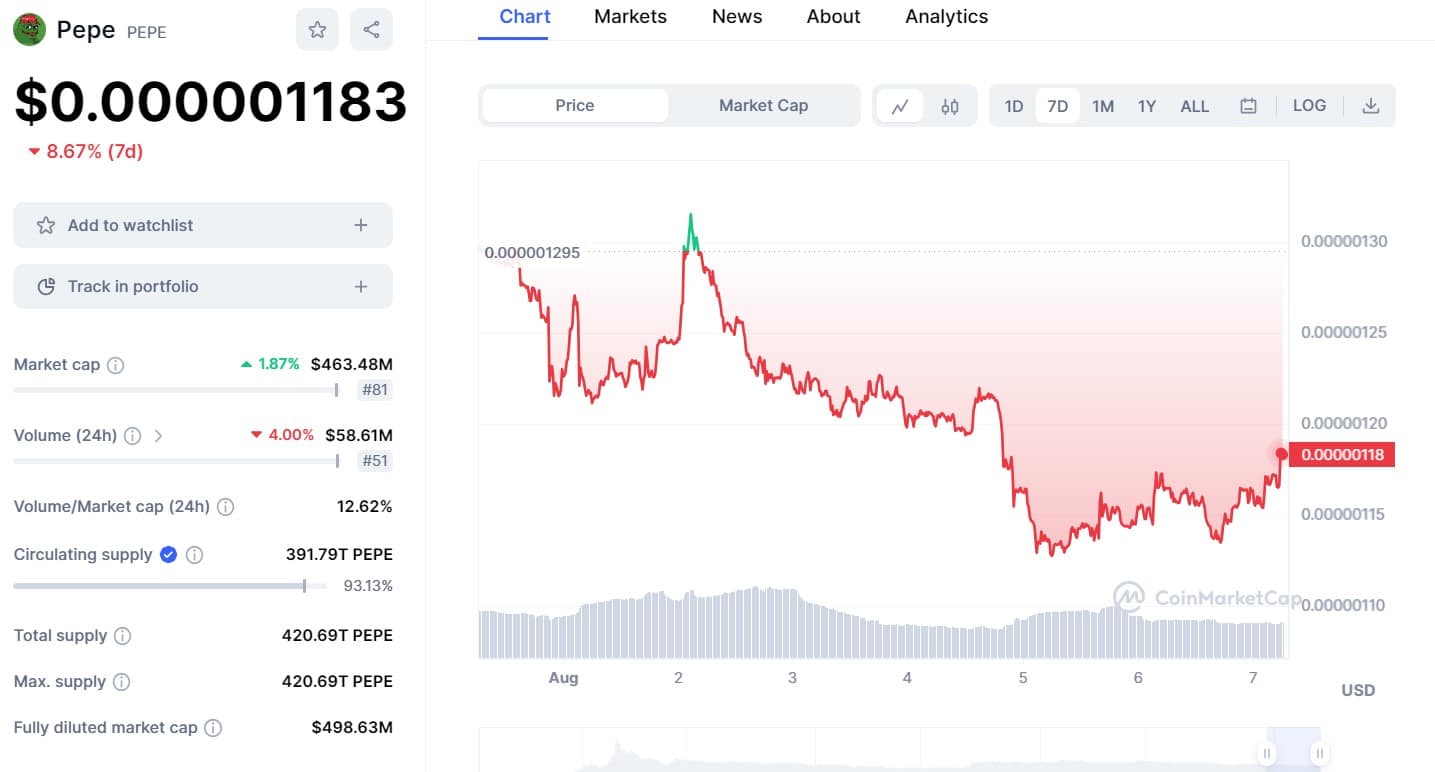Viewport: 1435px width, 772px height.
Task: Open the About tab
Action: 834,17
